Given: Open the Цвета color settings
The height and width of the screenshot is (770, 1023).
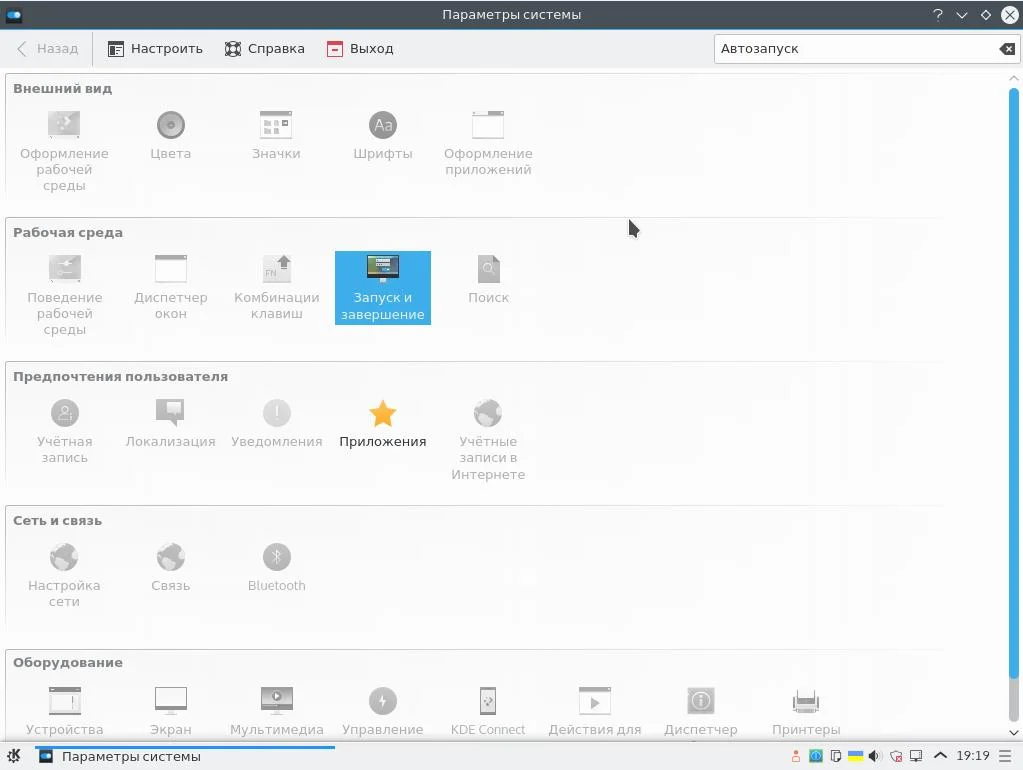Looking at the screenshot, I should pos(170,136).
